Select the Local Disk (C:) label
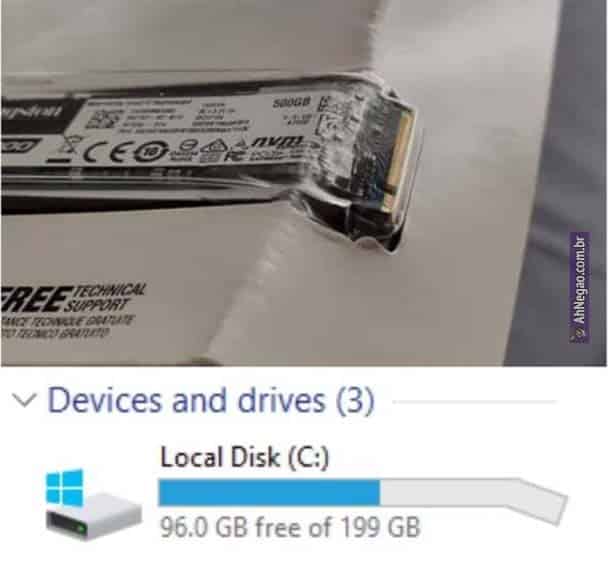Screen dimensions: 608x574 [x=245, y=457]
